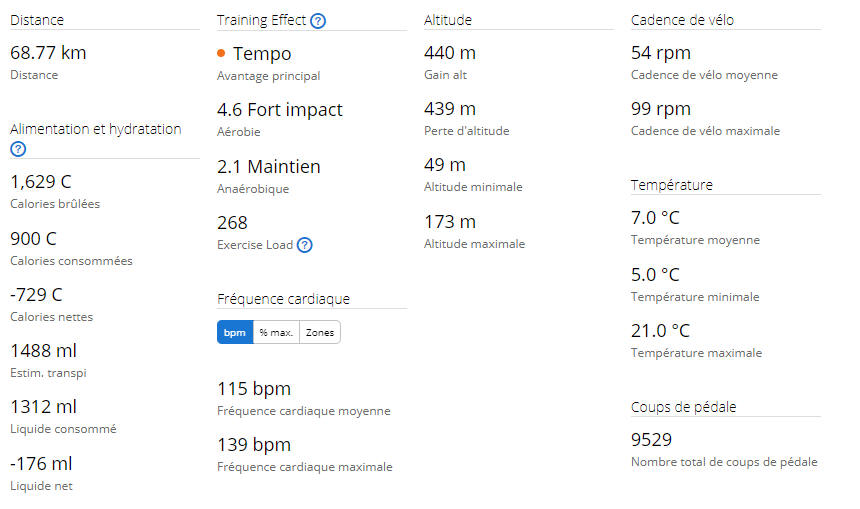Screen dimensions: 860x509
Task: Open the Training Effect help icon
Action: [x=318, y=21]
